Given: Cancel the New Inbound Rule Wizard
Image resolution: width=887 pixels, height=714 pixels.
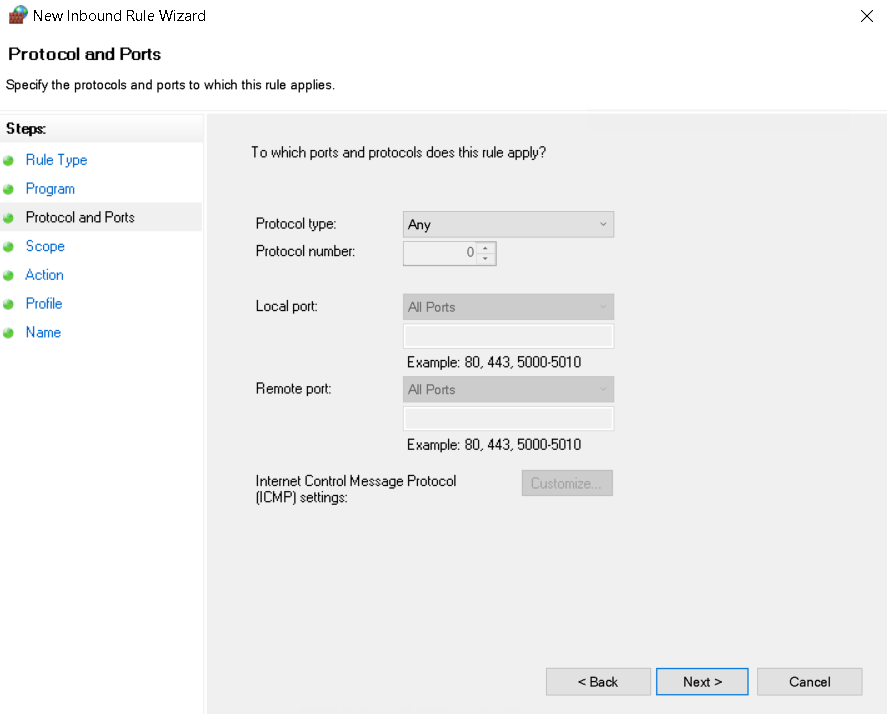Looking at the screenshot, I should point(809,682).
